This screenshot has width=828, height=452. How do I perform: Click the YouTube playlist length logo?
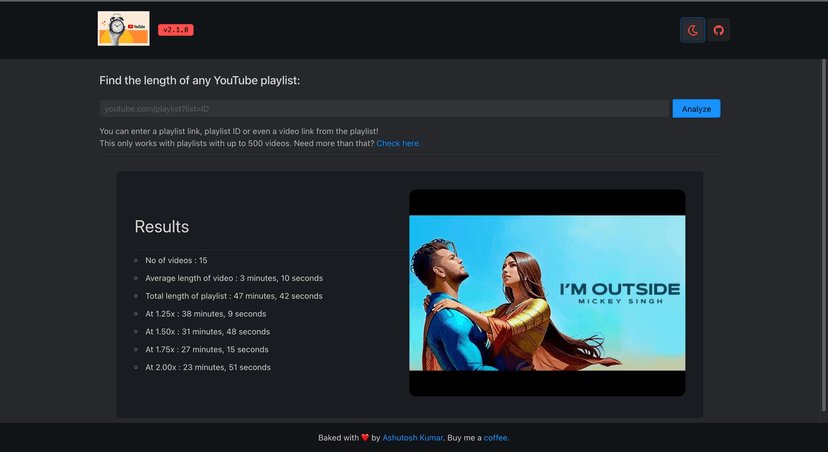124,29
